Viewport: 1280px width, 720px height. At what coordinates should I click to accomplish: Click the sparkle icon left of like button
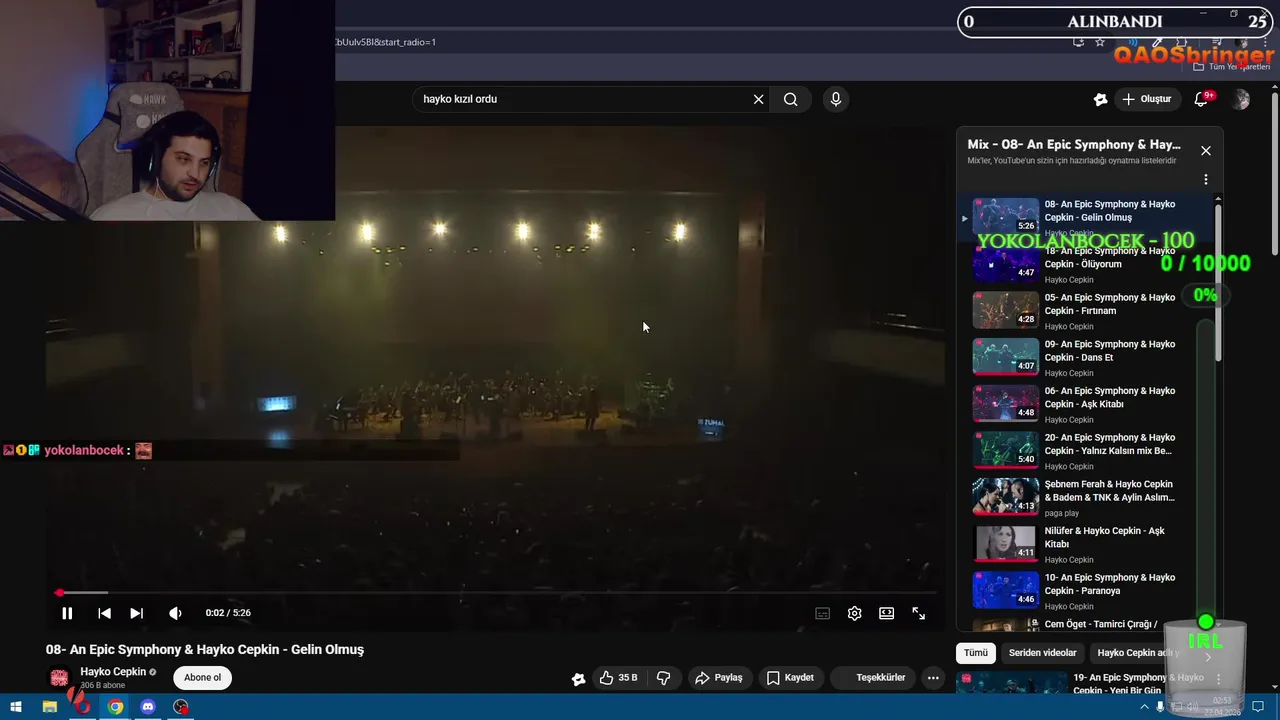click(x=578, y=679)
